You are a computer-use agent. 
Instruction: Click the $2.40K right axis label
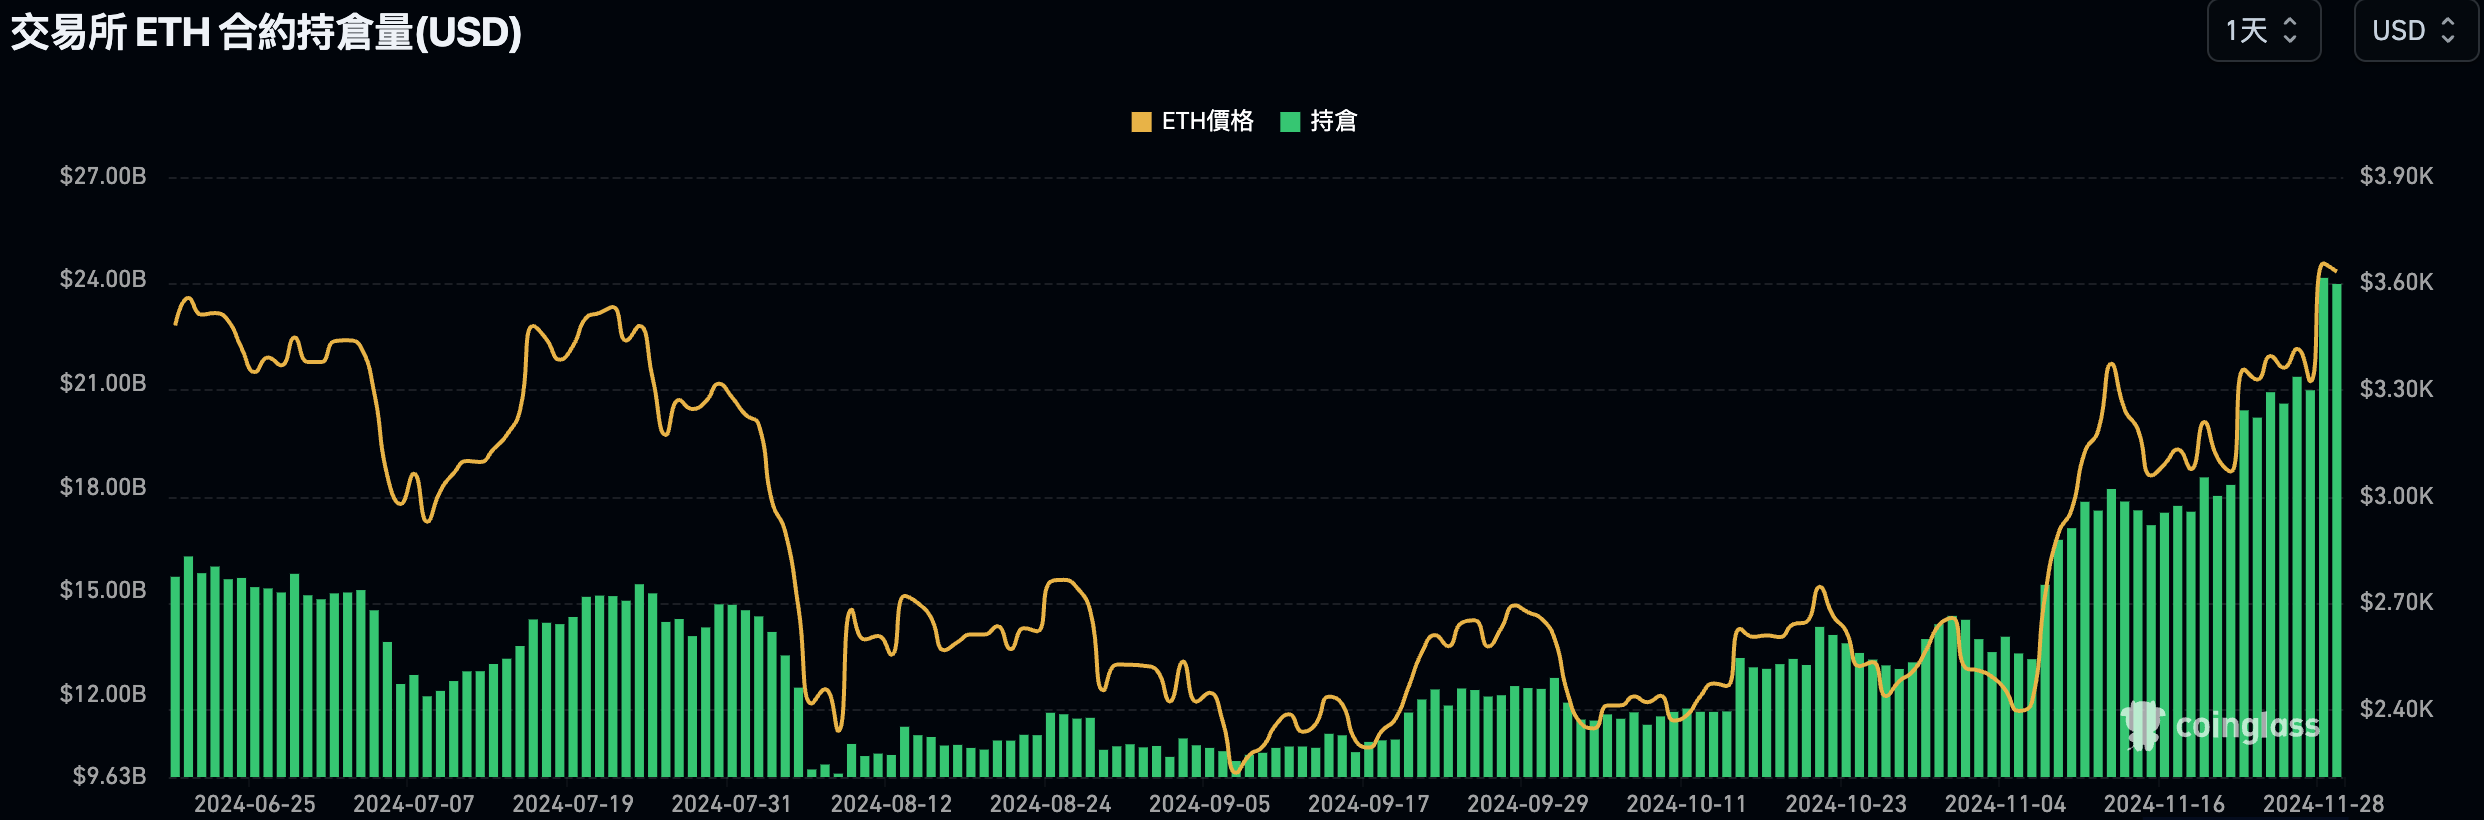[2396, 709]
